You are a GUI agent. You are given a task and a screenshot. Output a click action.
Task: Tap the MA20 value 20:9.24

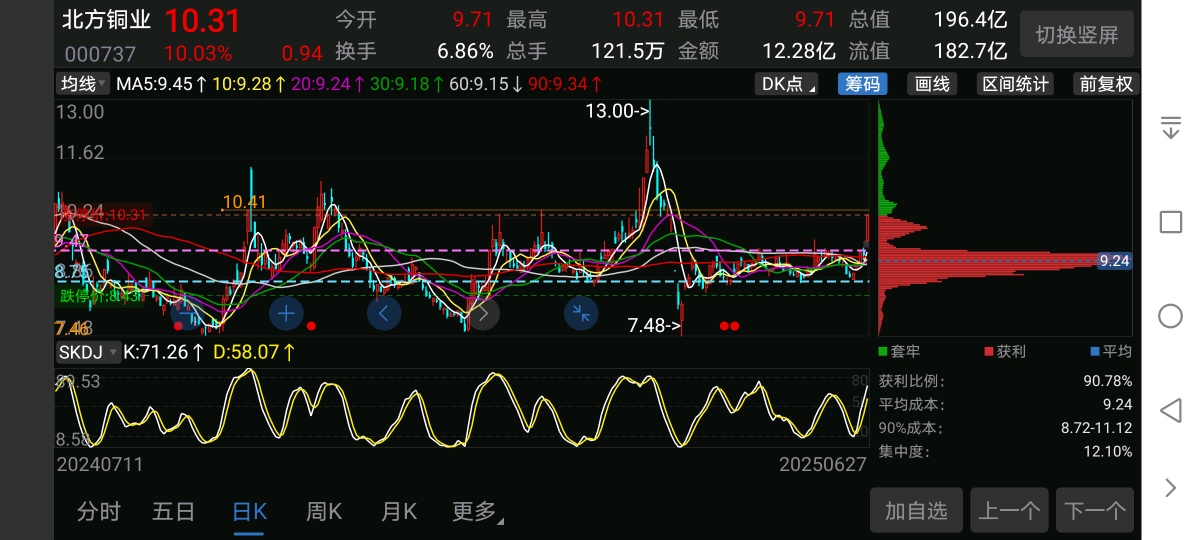click(x=328, y=84)
